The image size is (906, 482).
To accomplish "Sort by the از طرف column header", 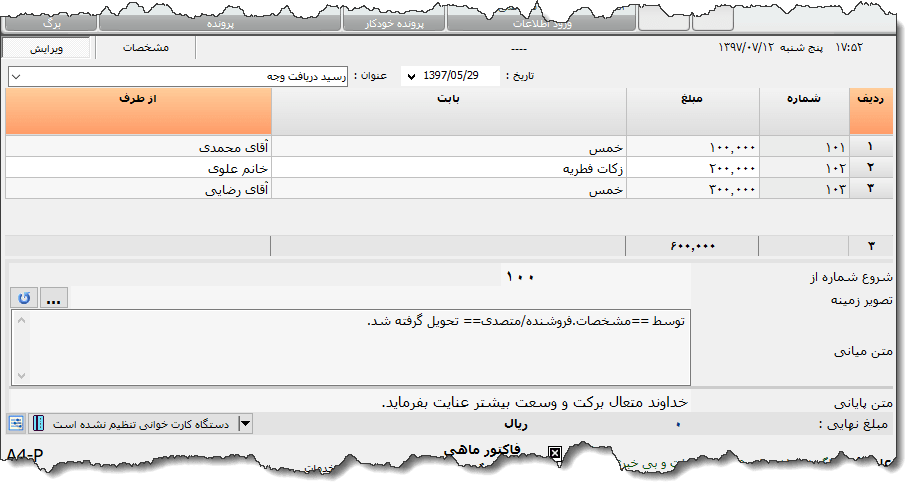I will [x=139, y=111].
